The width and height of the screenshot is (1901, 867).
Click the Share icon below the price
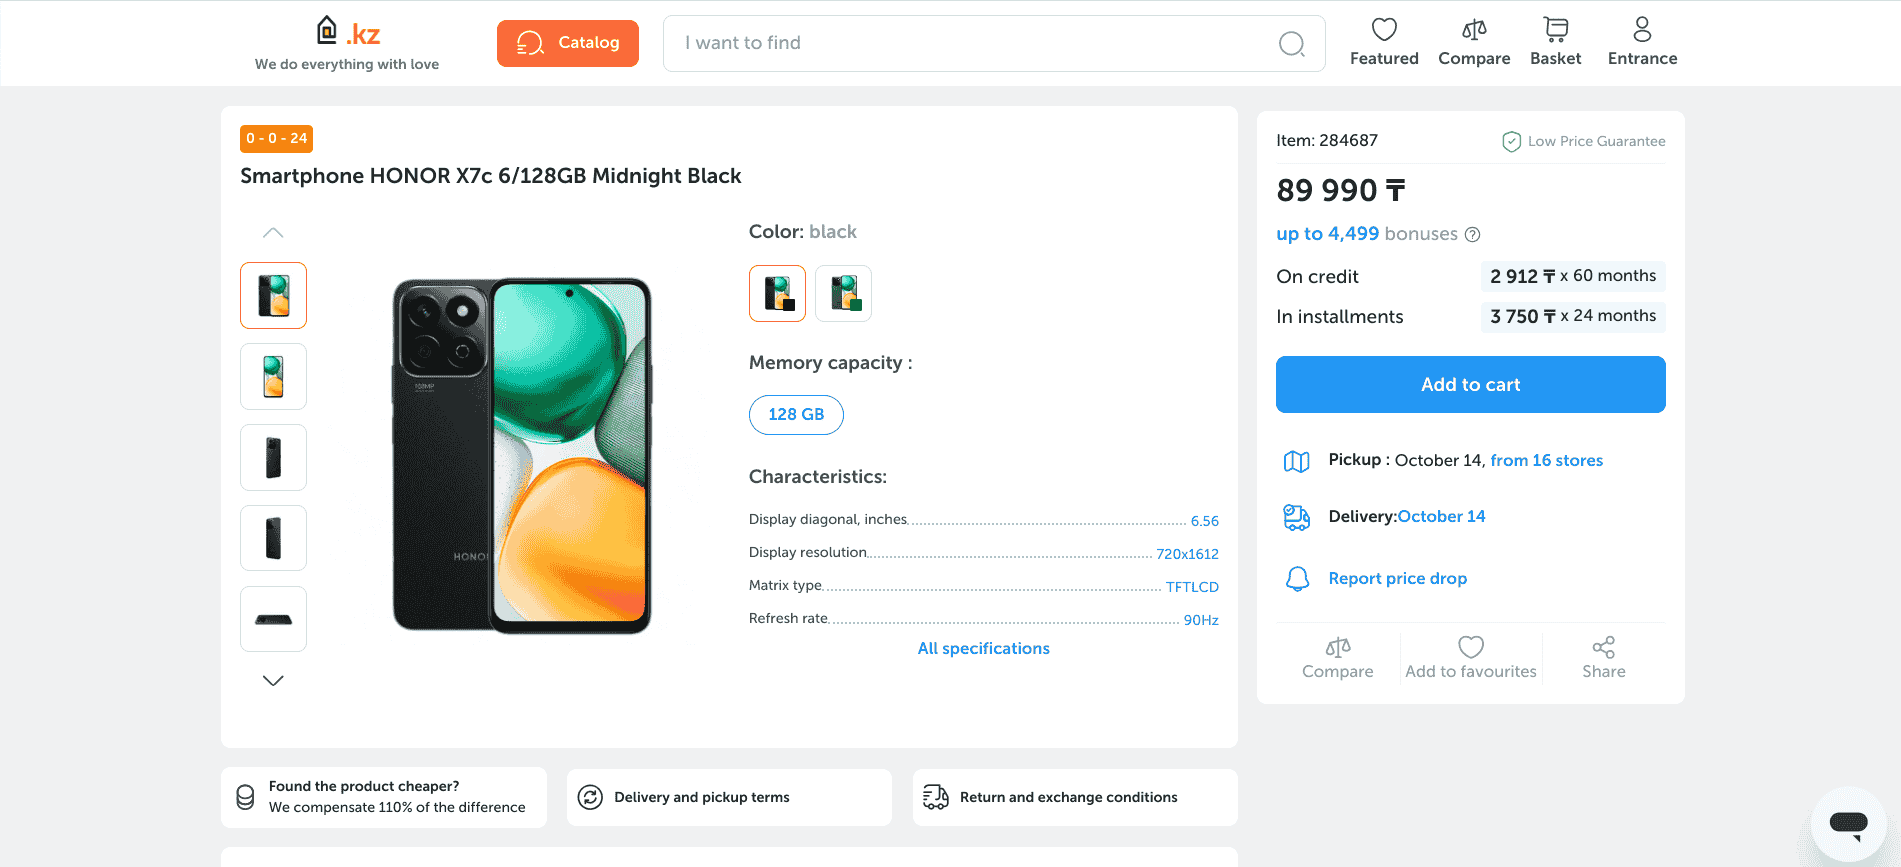click(1603, 648)
